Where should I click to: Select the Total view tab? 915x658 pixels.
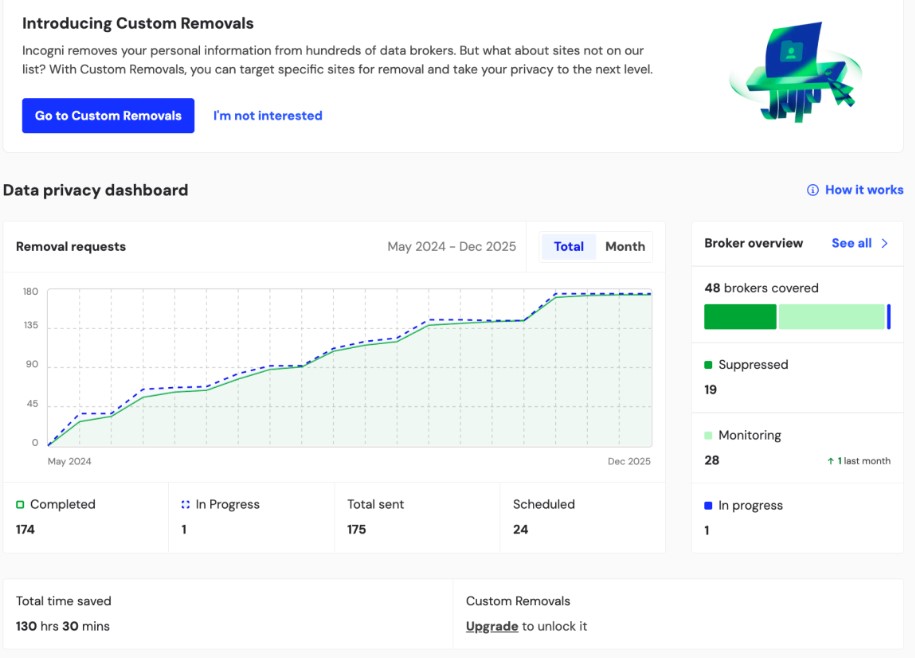click(x=568, y=246)
